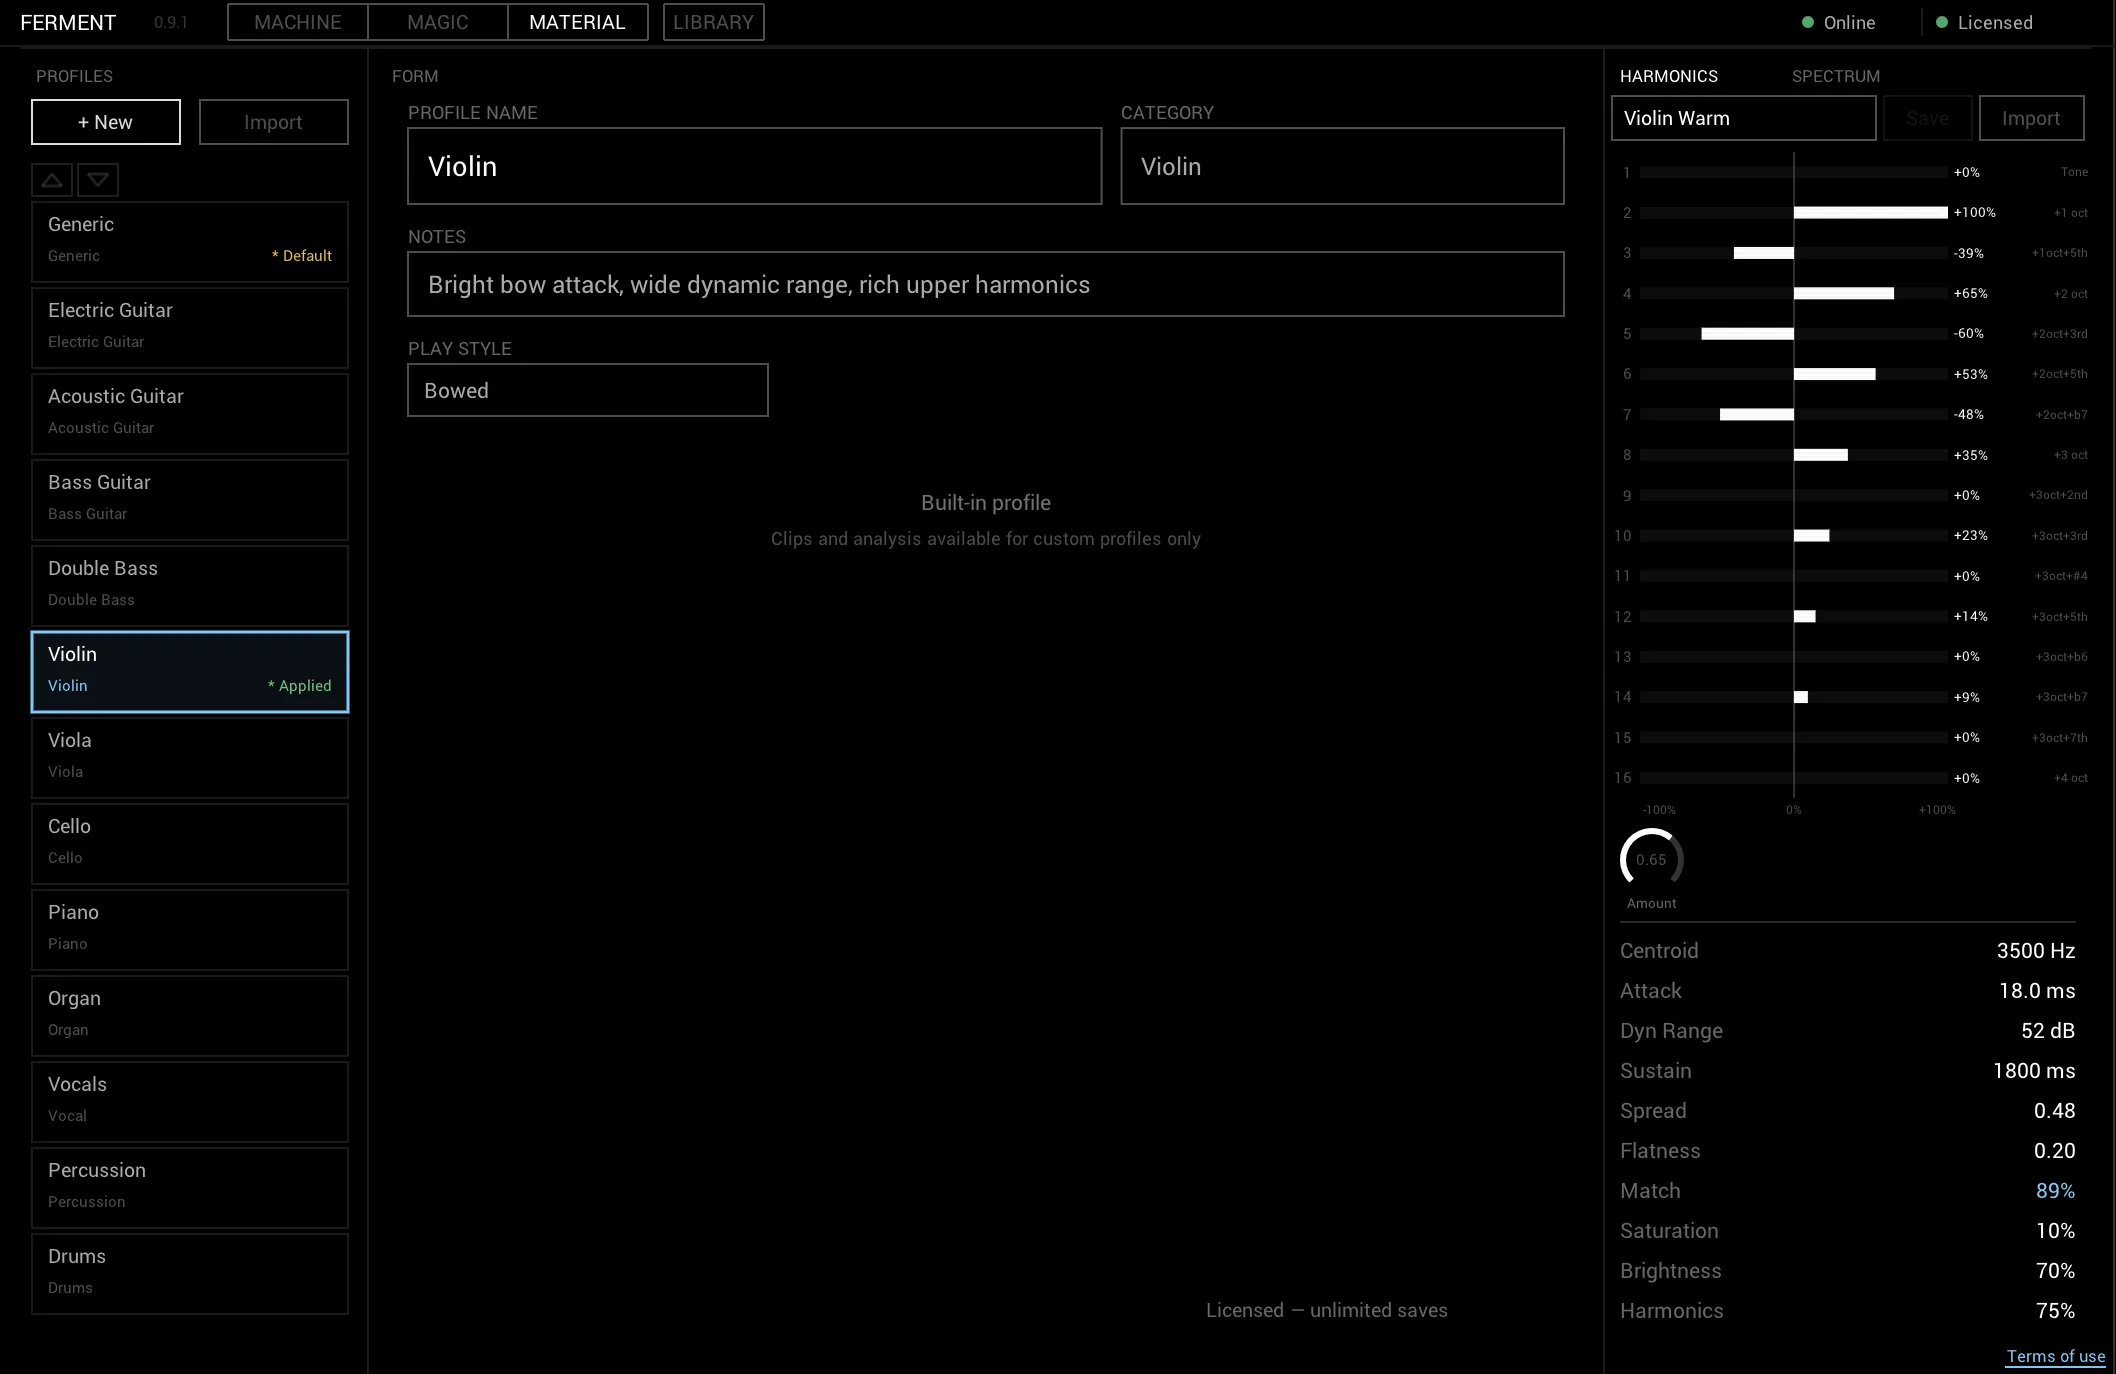Select the Drums profile
Screen dimensions: 2116x1374
190,1271
